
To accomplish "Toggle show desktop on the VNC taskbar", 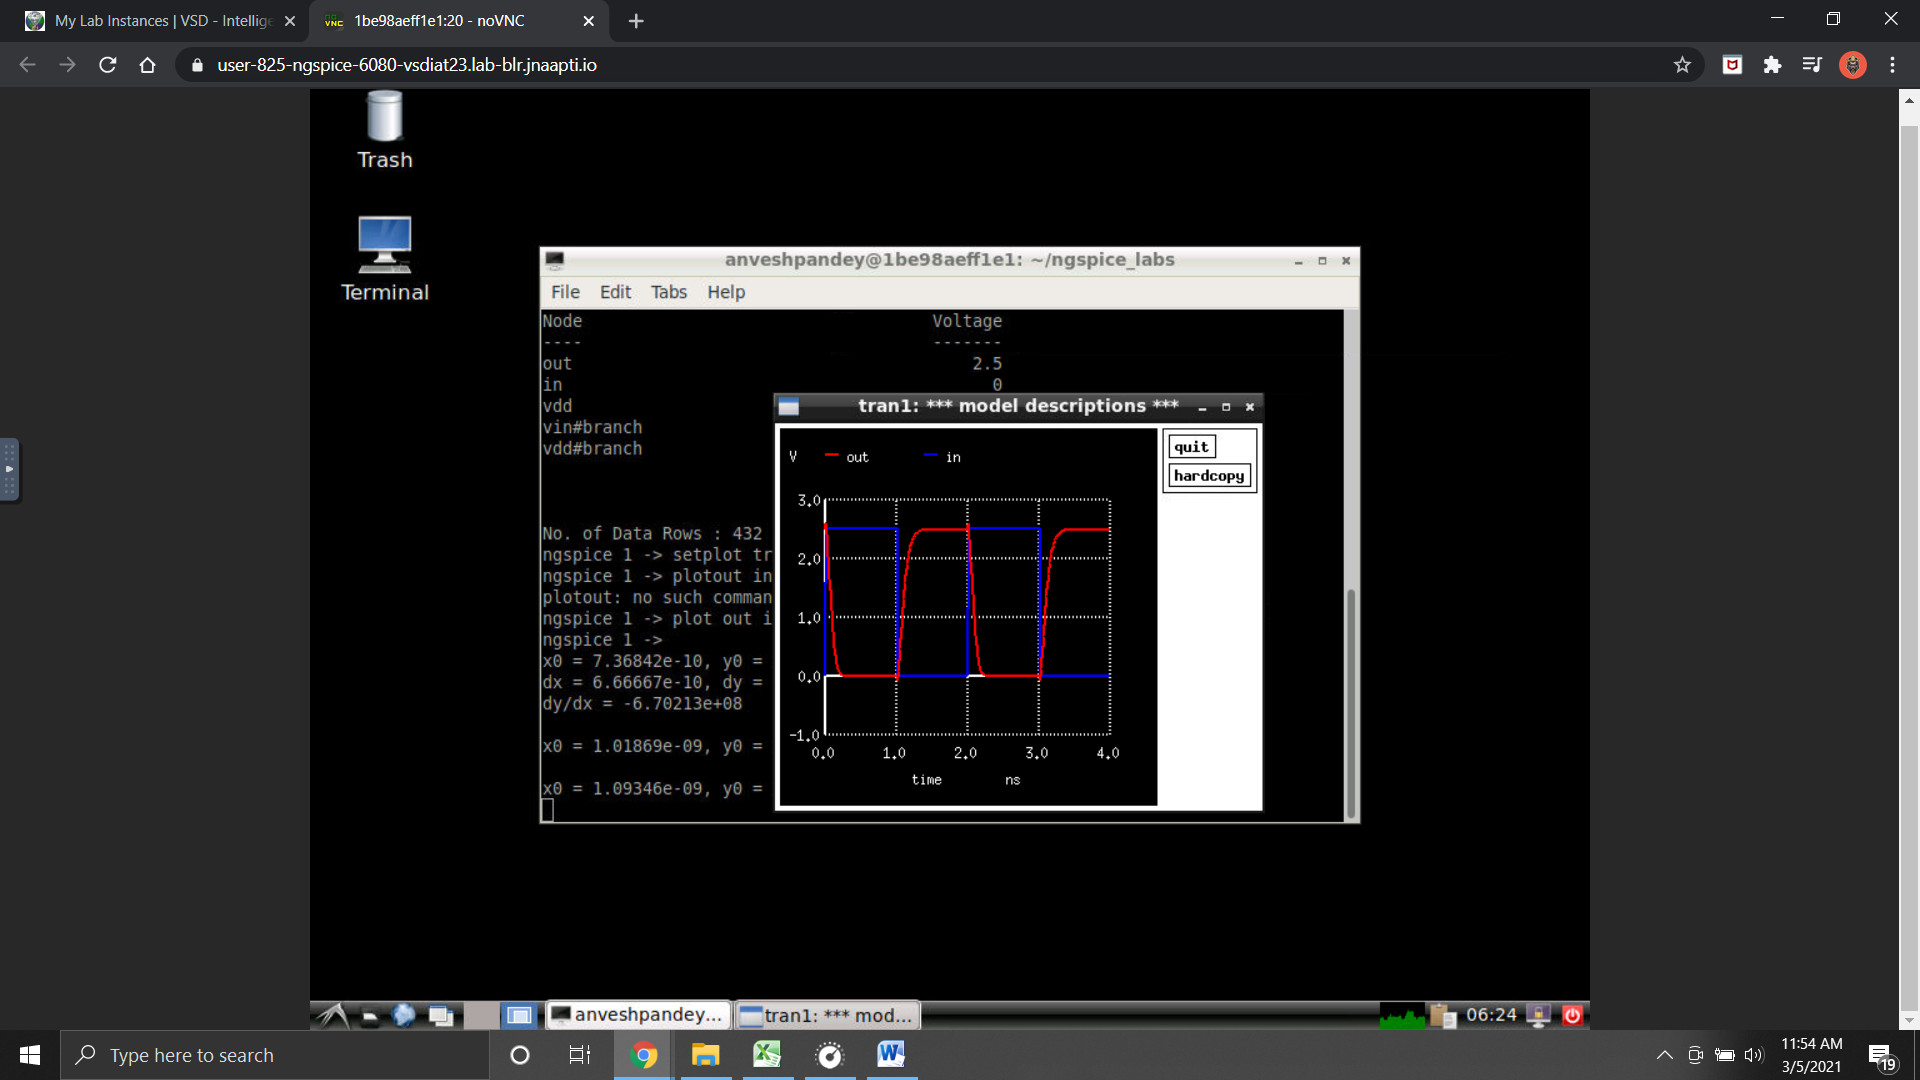I will [441, 1014].
